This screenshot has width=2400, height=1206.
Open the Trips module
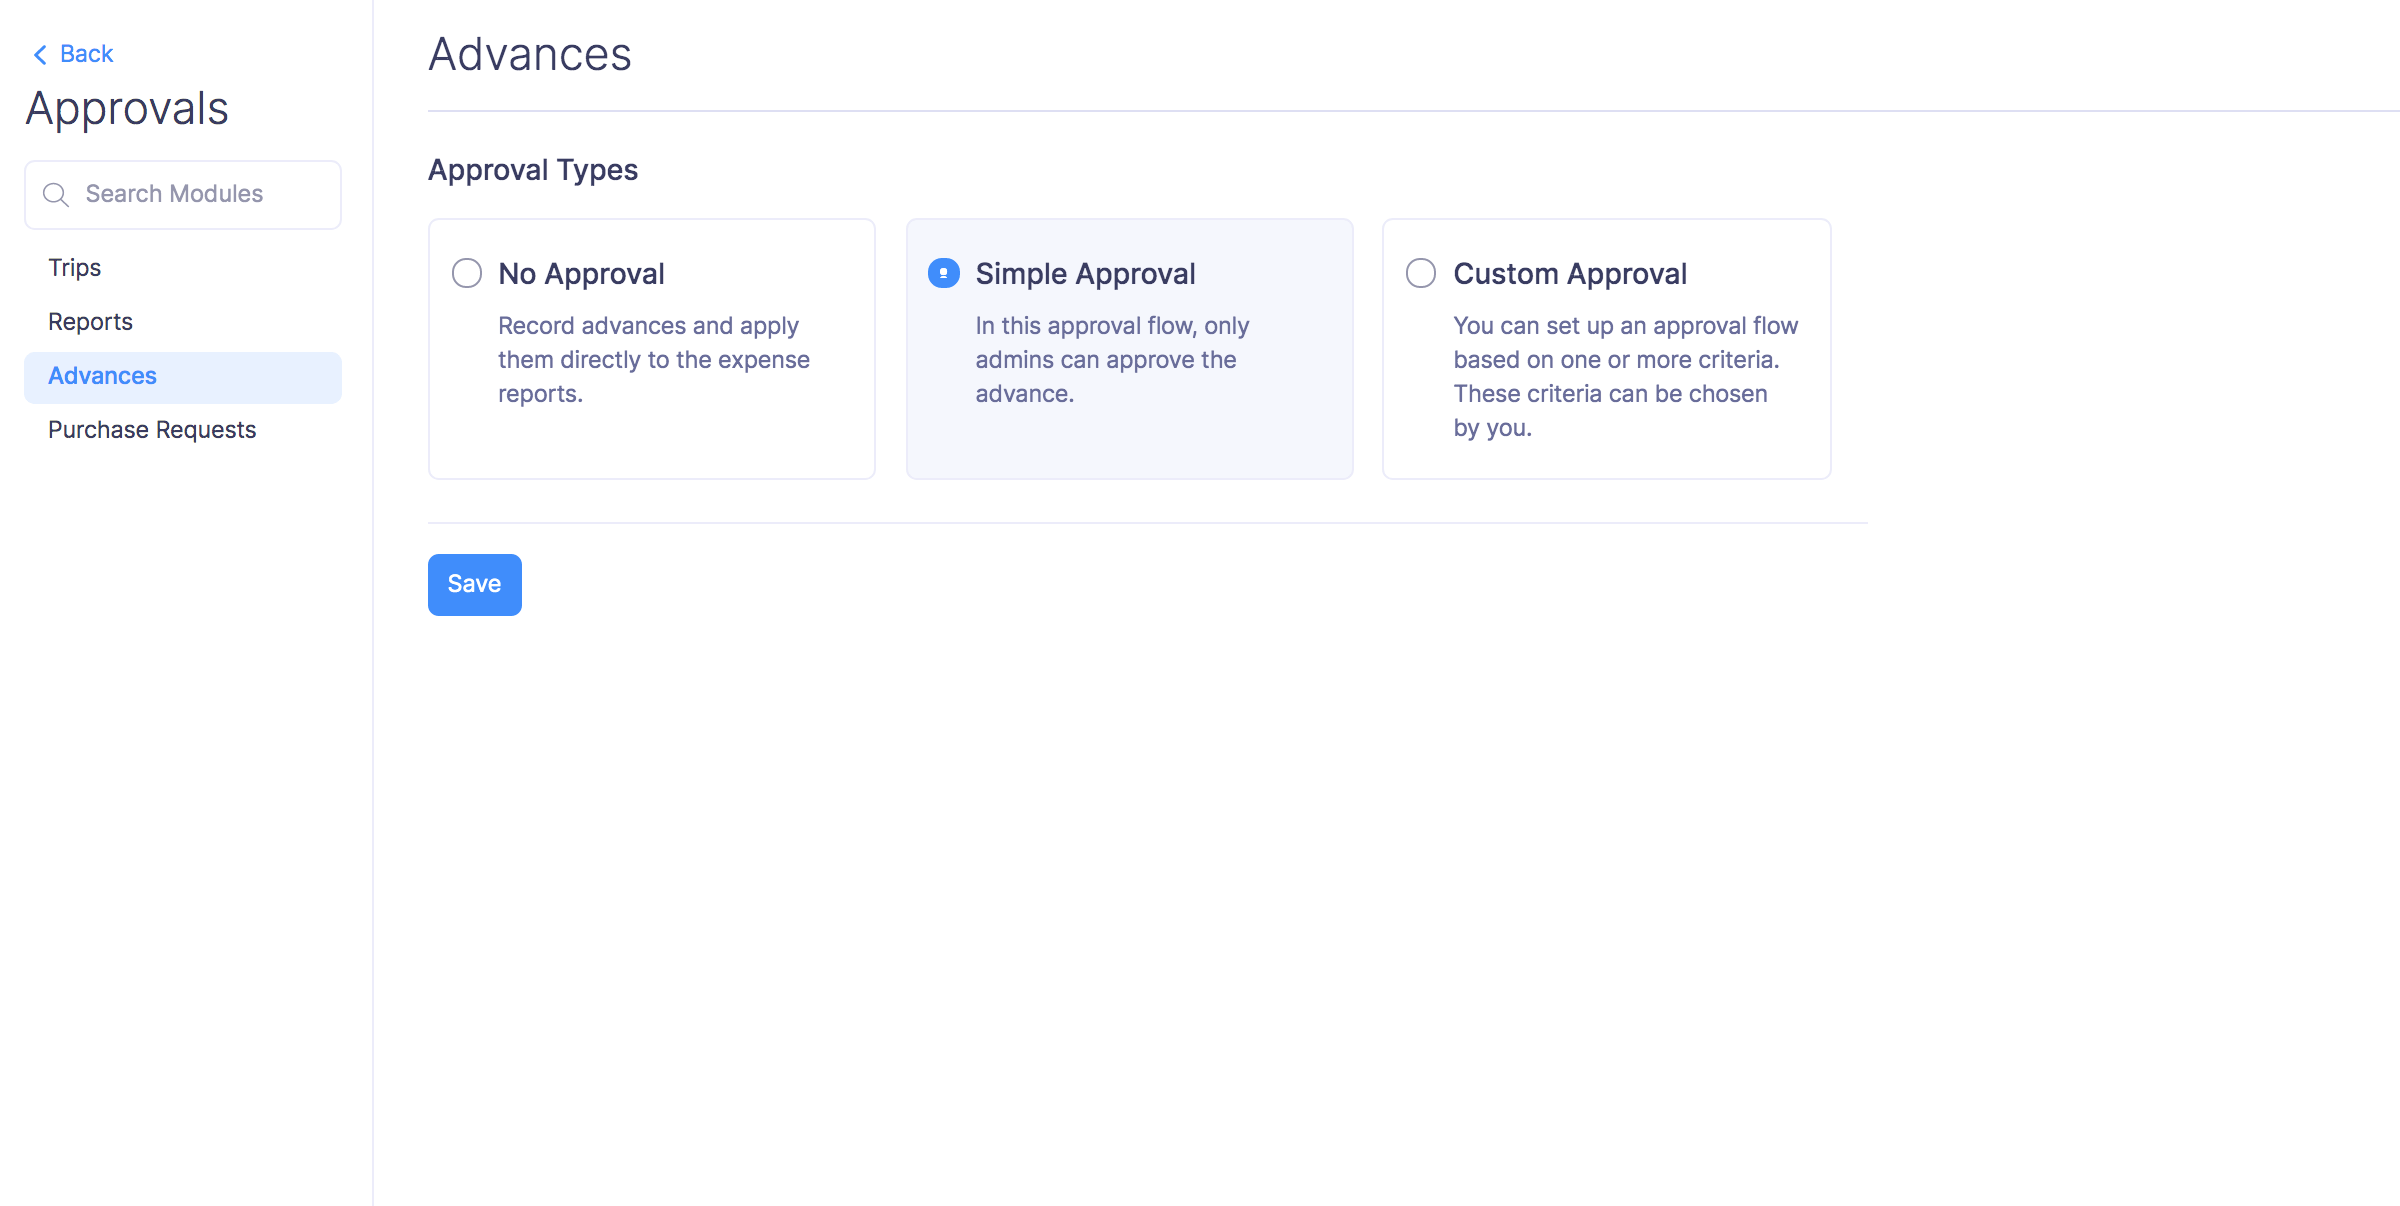point(75,268)
